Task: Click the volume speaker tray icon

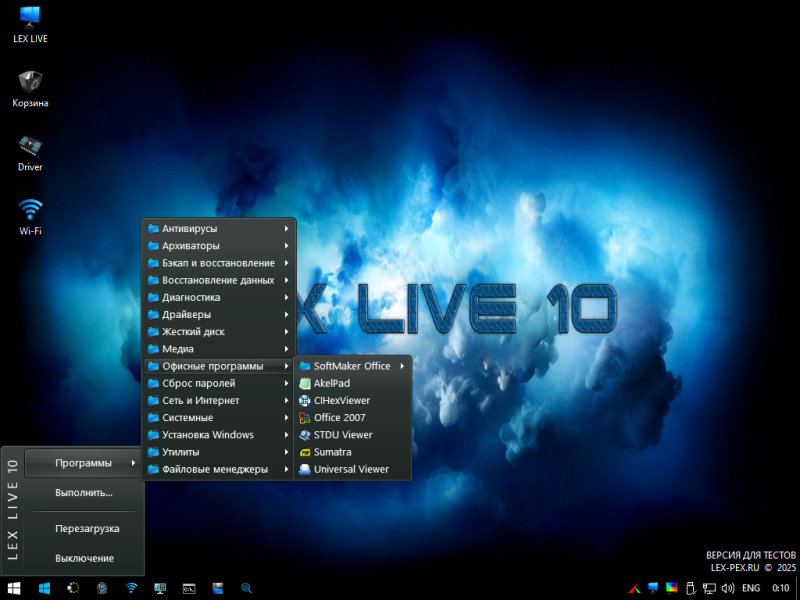Action: coord(728,588)
